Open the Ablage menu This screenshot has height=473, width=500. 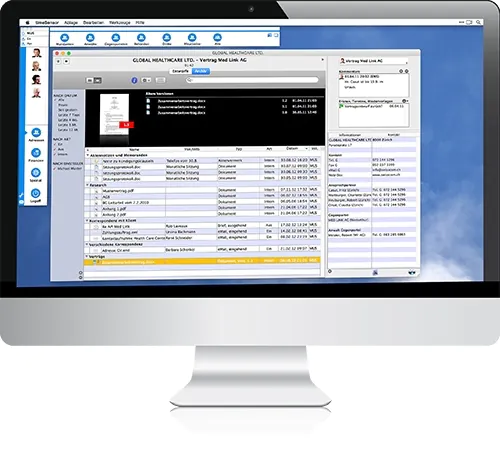tap(71, 23)
